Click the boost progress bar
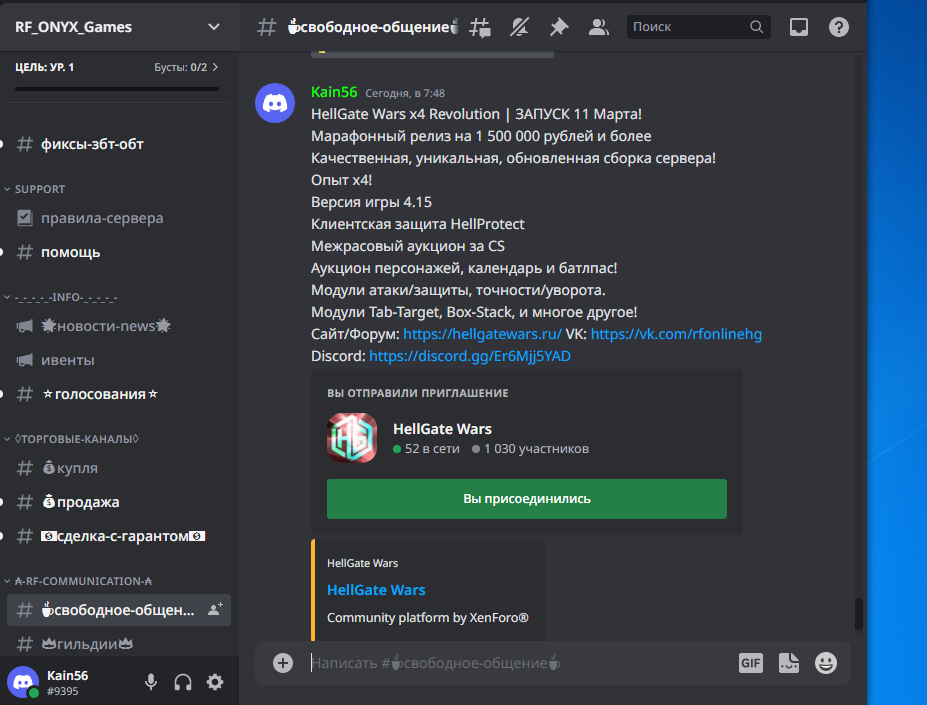The height and width of the screenshot is (705, 927). [117, 89]
